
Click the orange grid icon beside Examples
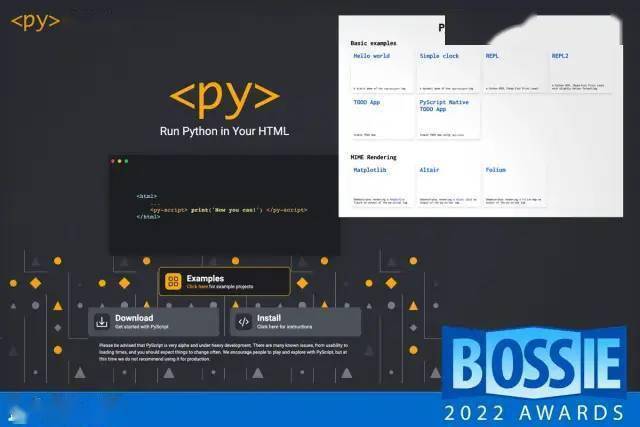pos(173,281)
